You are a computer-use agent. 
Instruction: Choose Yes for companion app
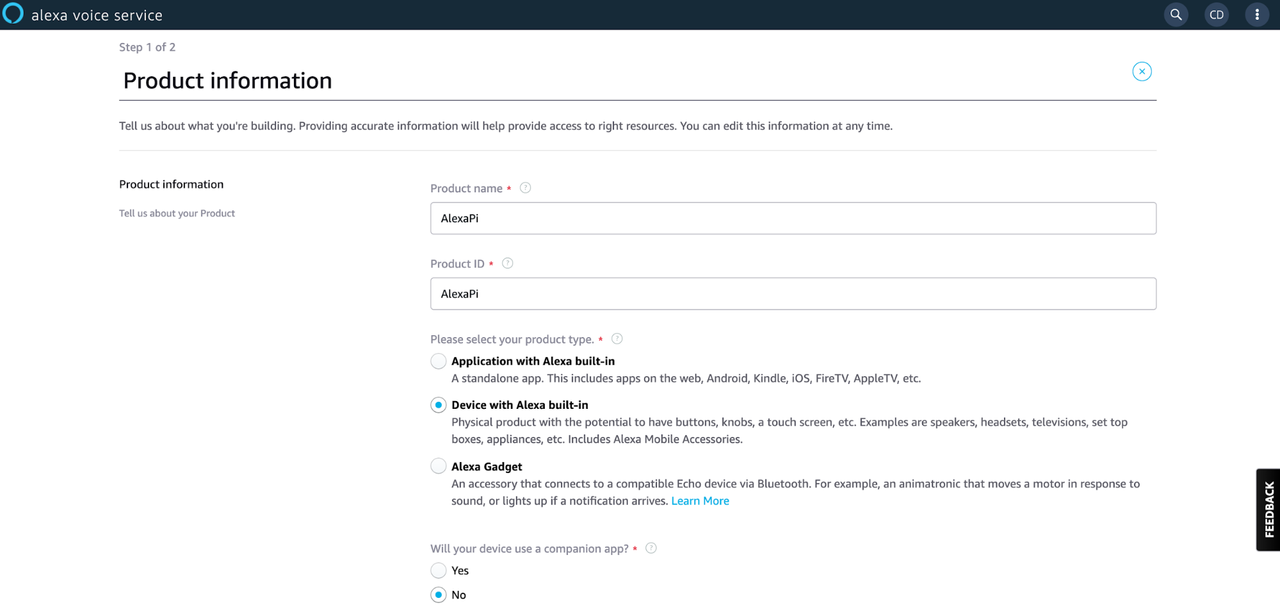(x=438, y=570)
